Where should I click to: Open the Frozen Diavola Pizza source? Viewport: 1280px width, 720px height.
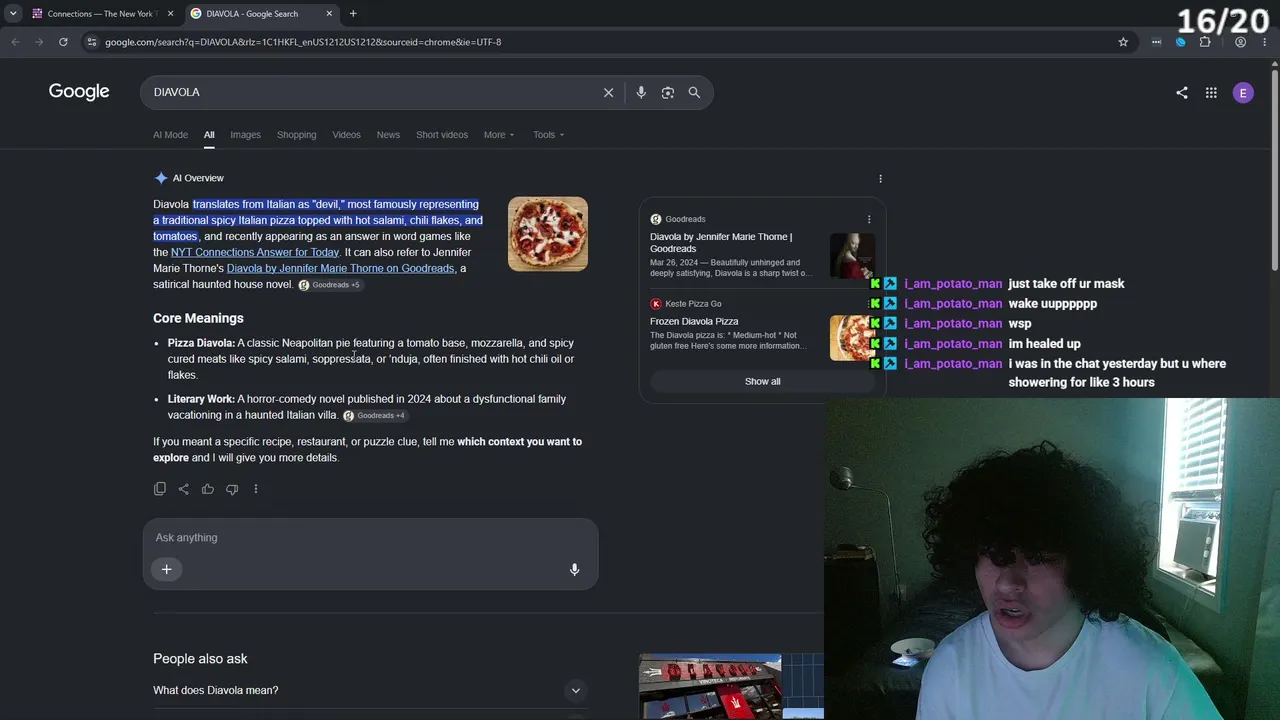(694, 322)
